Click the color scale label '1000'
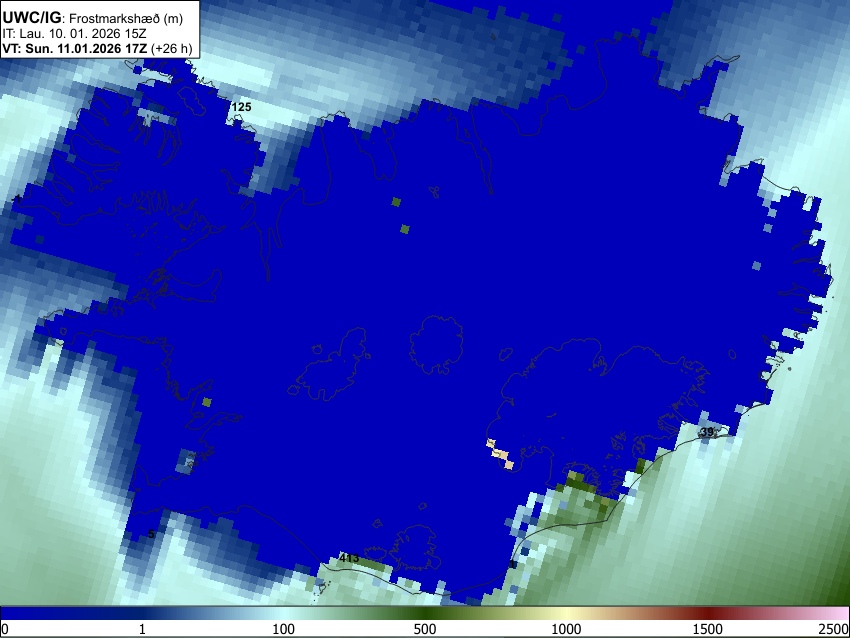850x638 pixels. coord(566,629)
